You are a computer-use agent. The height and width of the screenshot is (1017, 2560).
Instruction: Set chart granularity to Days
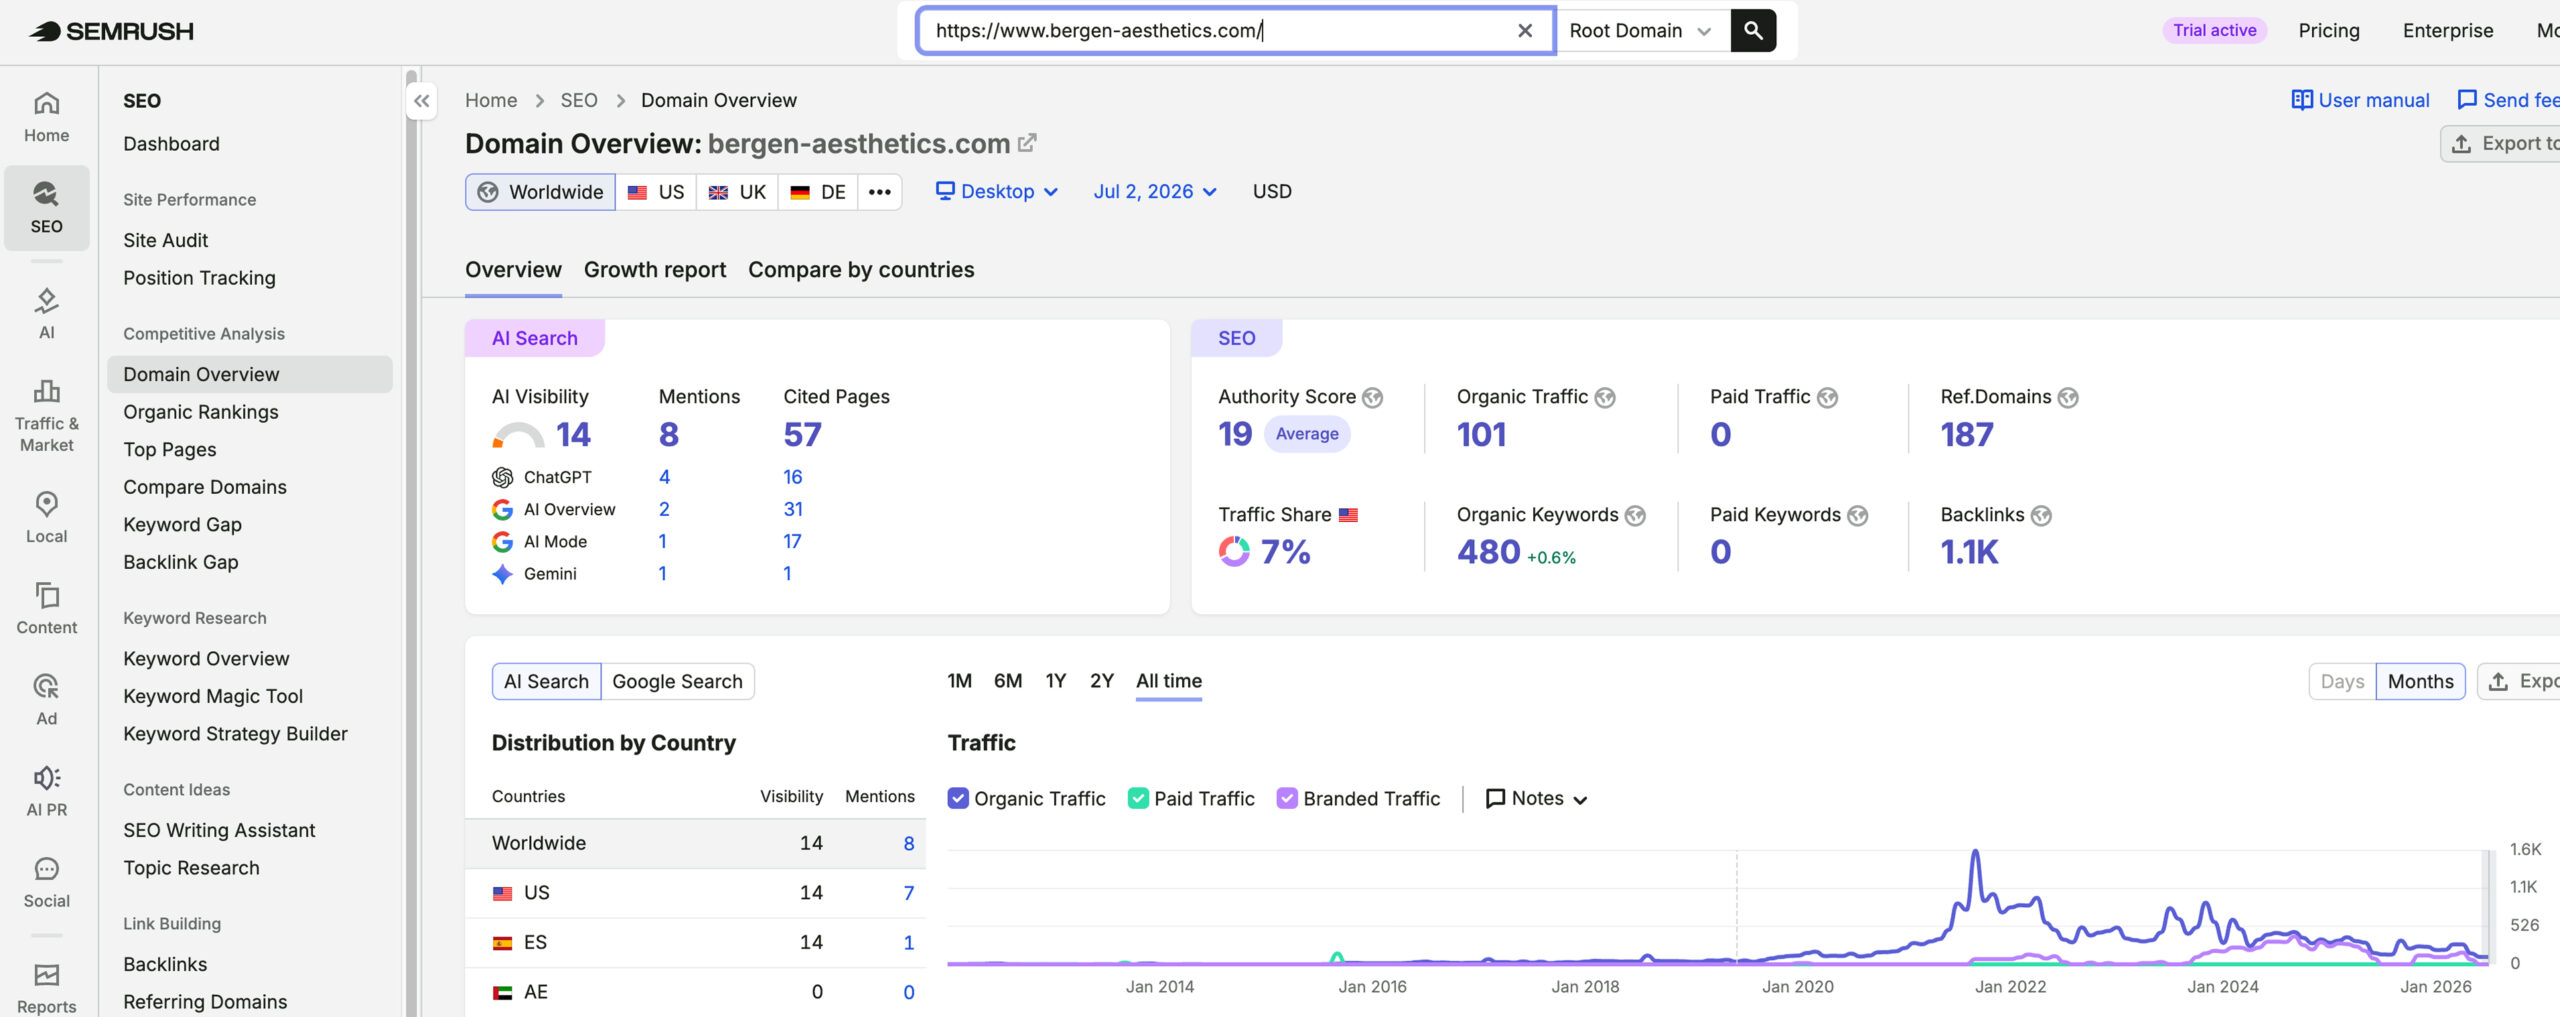pos(2342,682)
